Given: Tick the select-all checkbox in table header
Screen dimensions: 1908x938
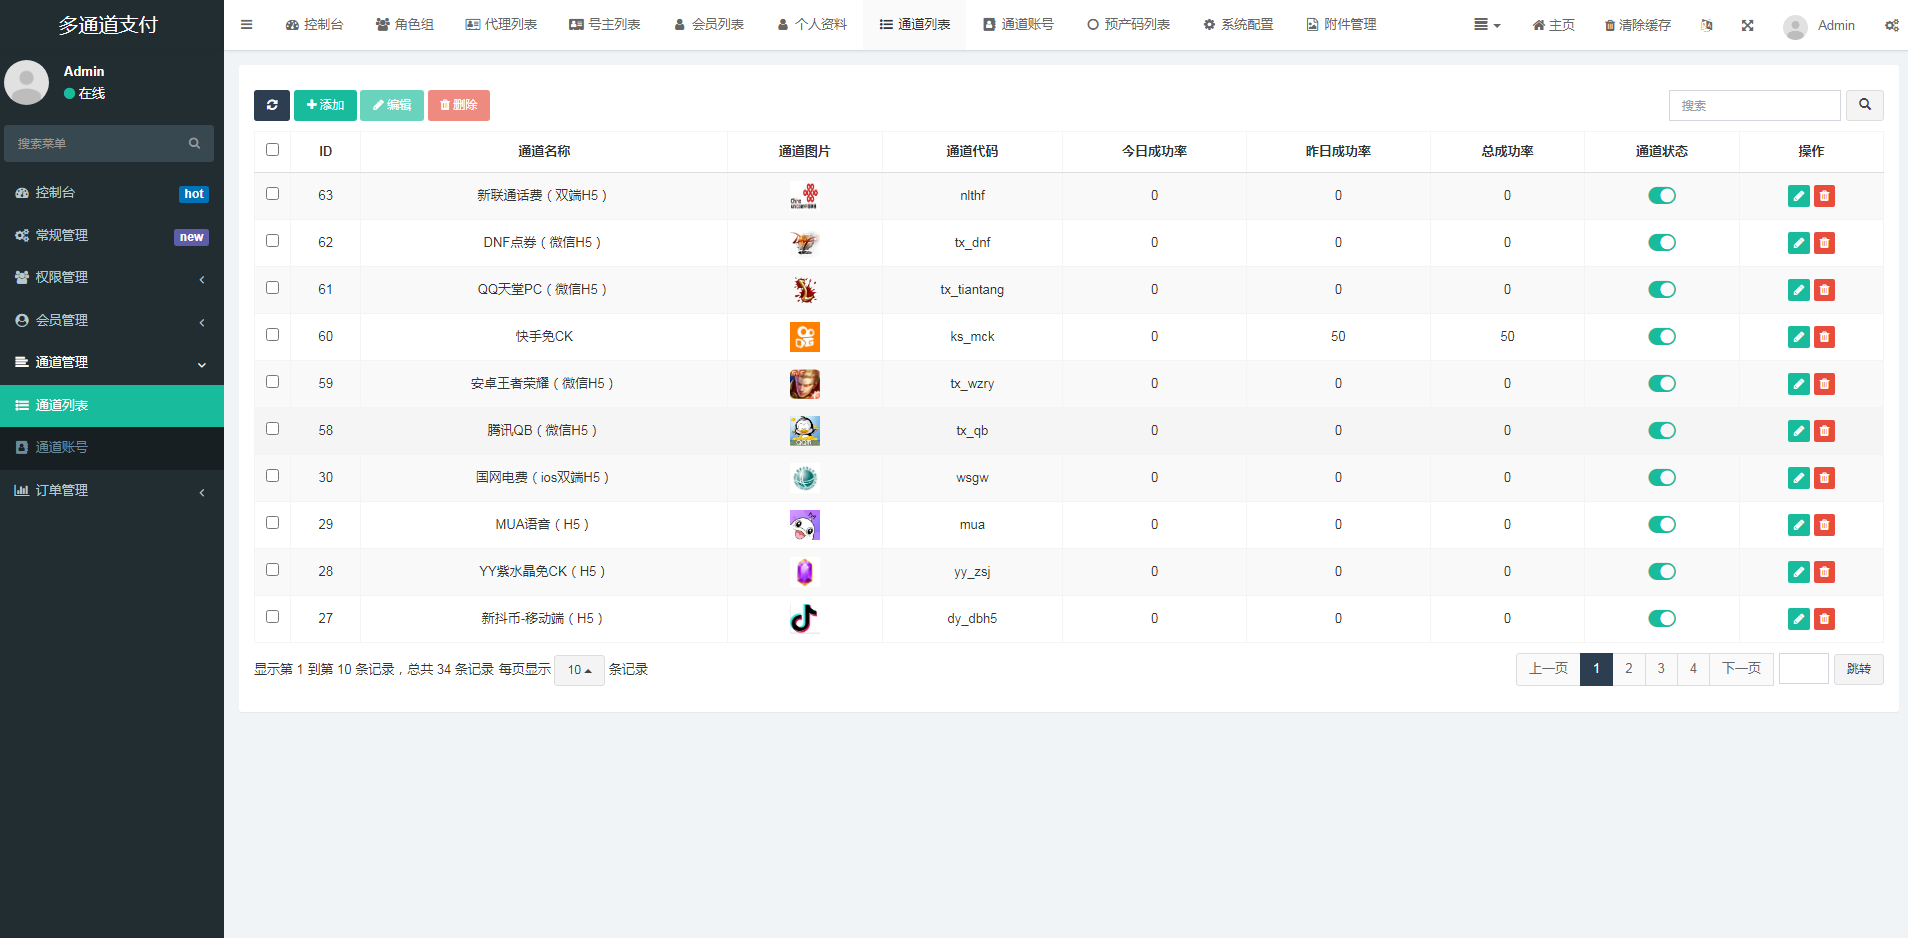Looking at the screenshot, I should coord(272,150).
